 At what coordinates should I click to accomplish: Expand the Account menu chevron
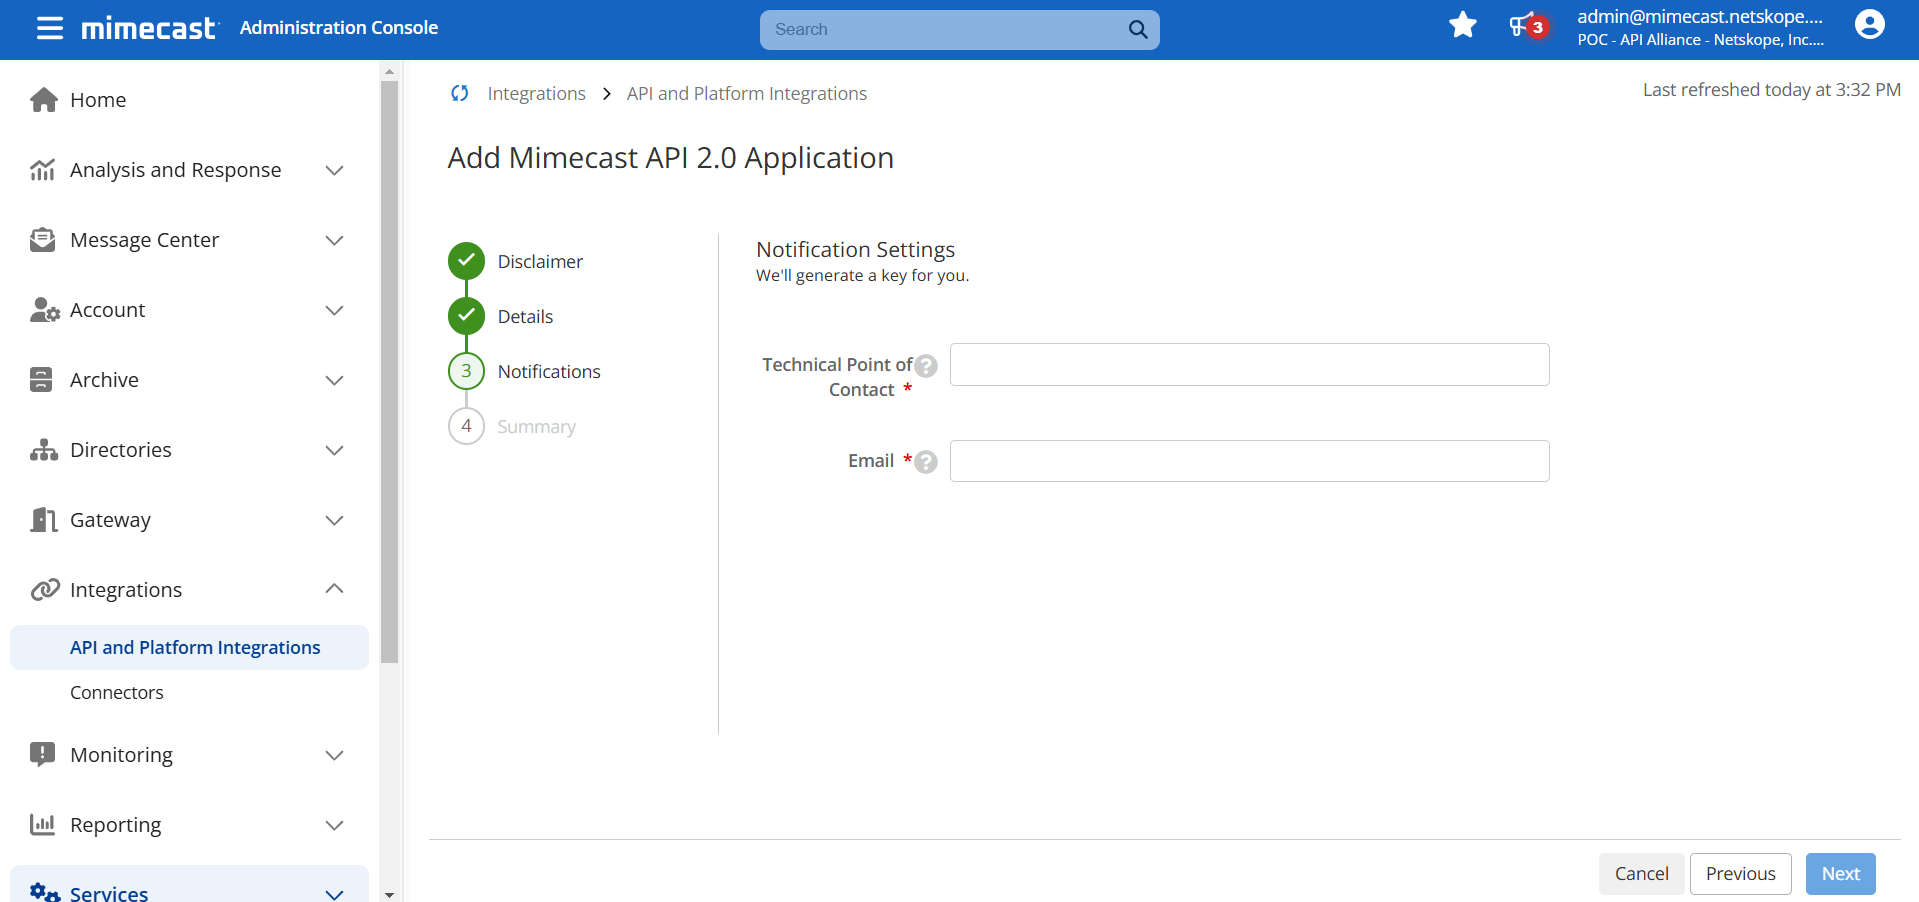335,310
